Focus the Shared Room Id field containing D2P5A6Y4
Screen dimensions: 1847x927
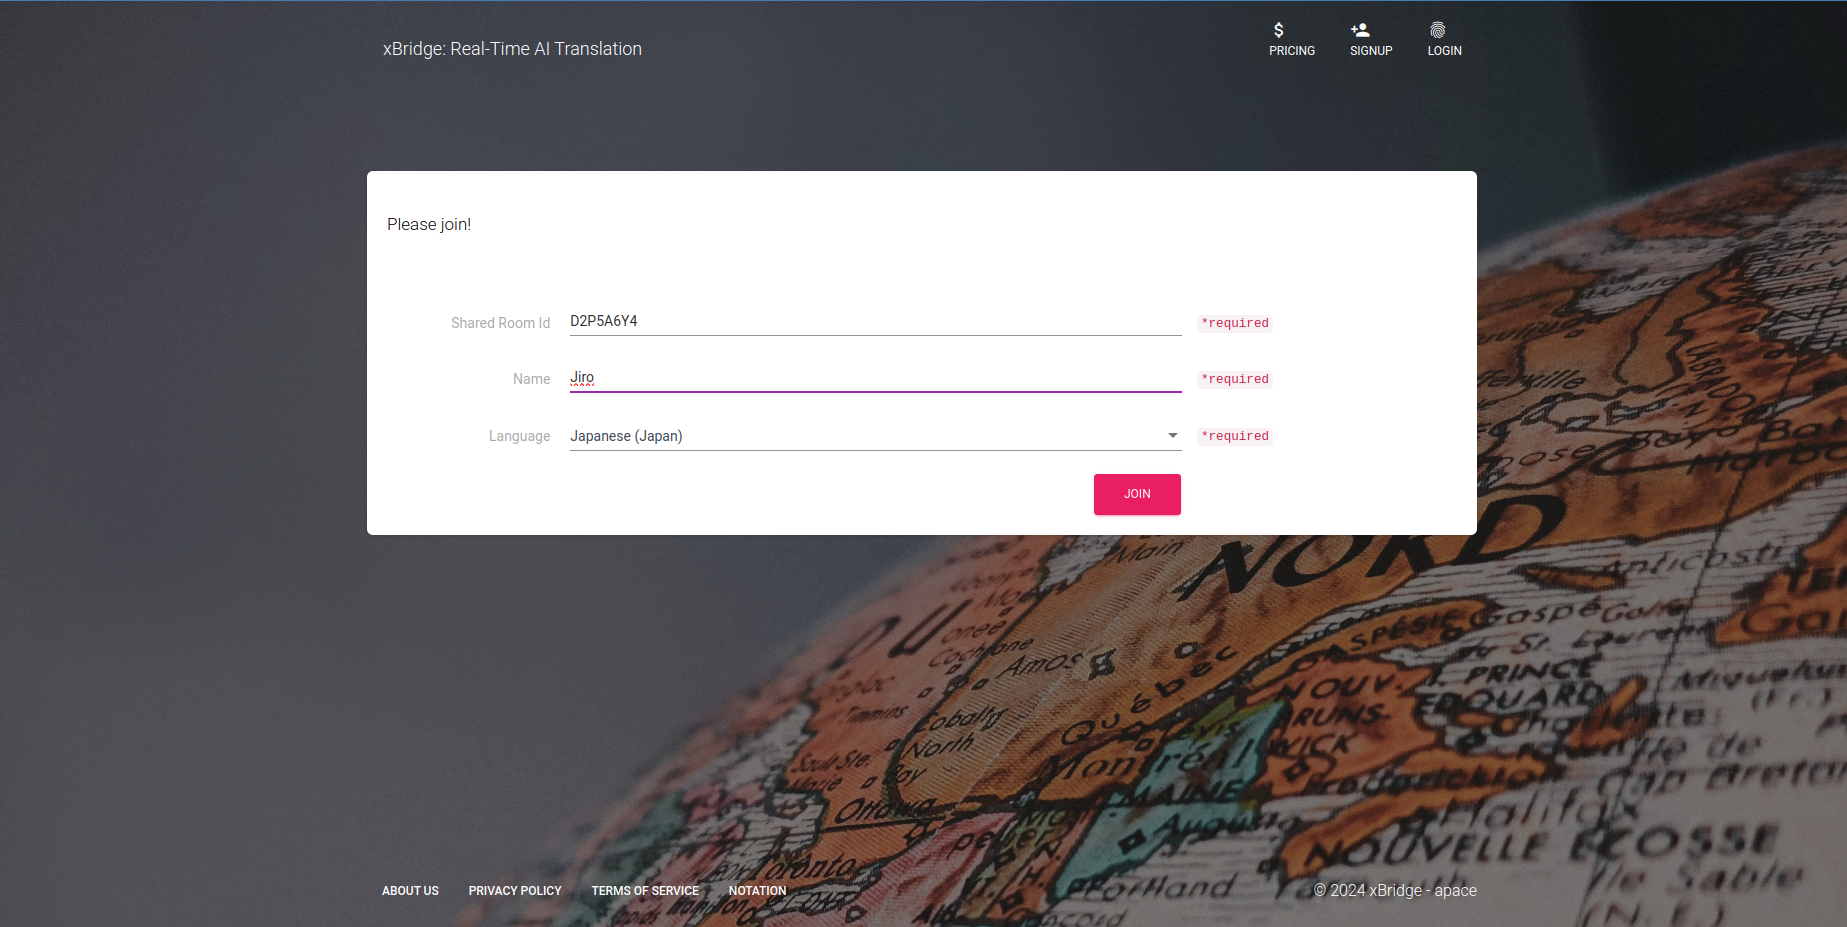pyautogui.click(x=874, y=322)
